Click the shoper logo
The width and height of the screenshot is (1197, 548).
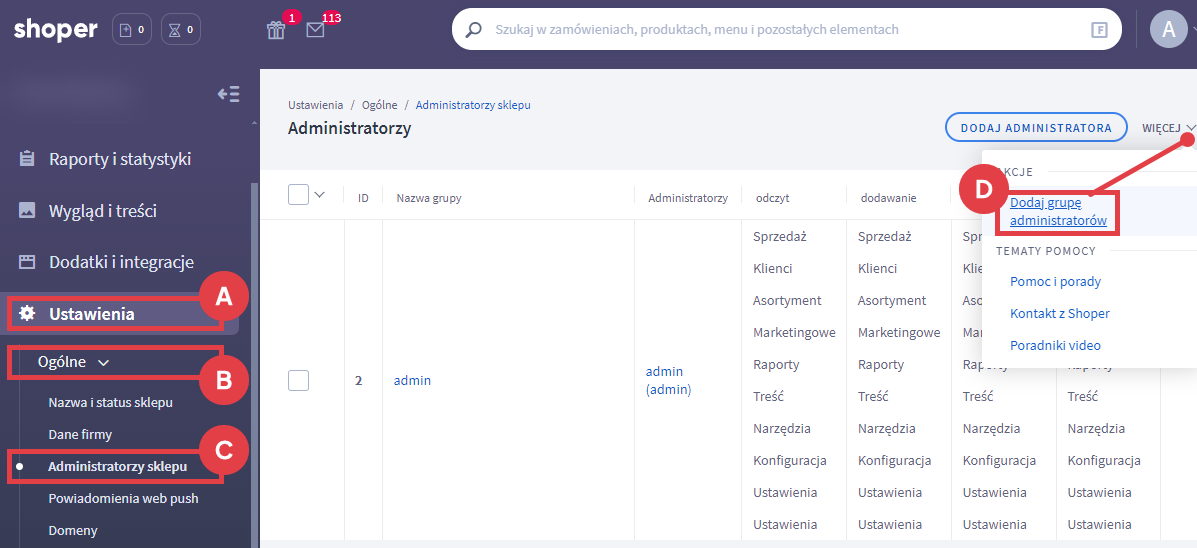(x=56, y=30)
